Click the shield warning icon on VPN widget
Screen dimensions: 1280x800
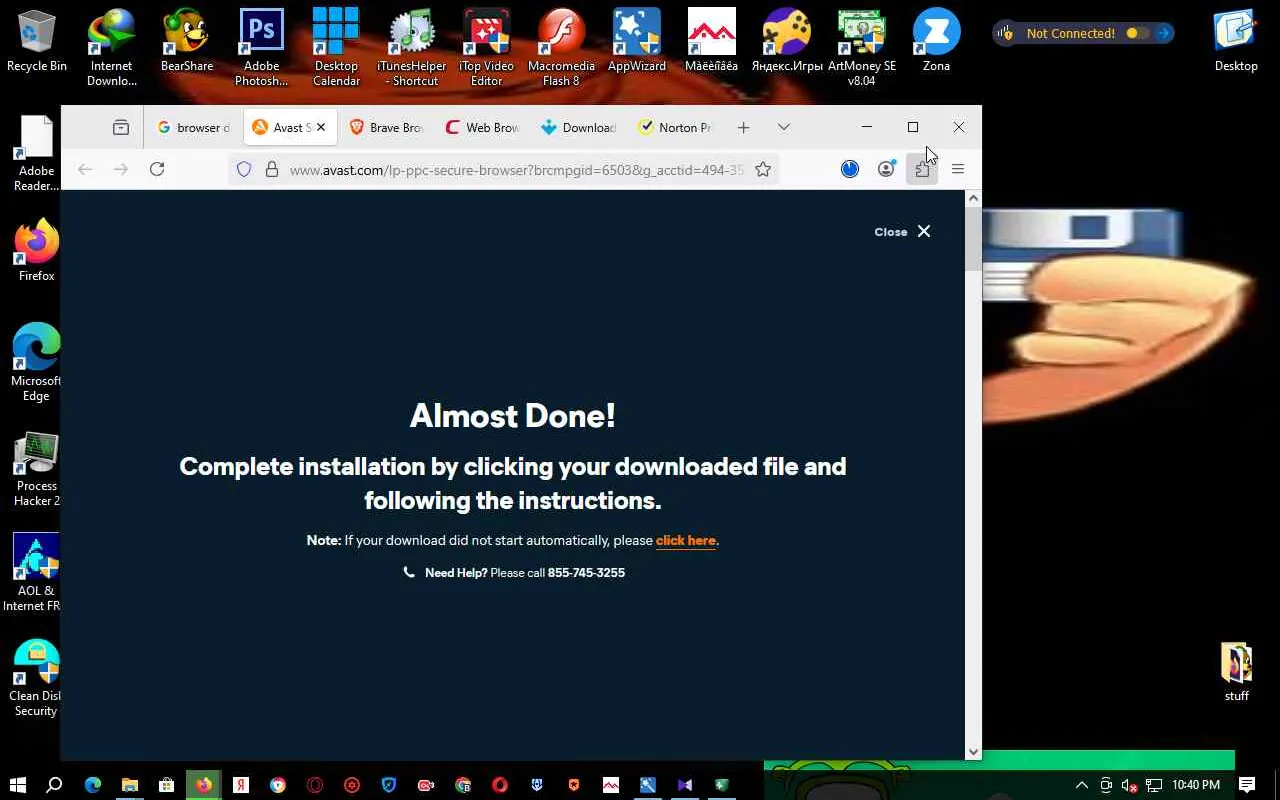[x=1005, y=33]
